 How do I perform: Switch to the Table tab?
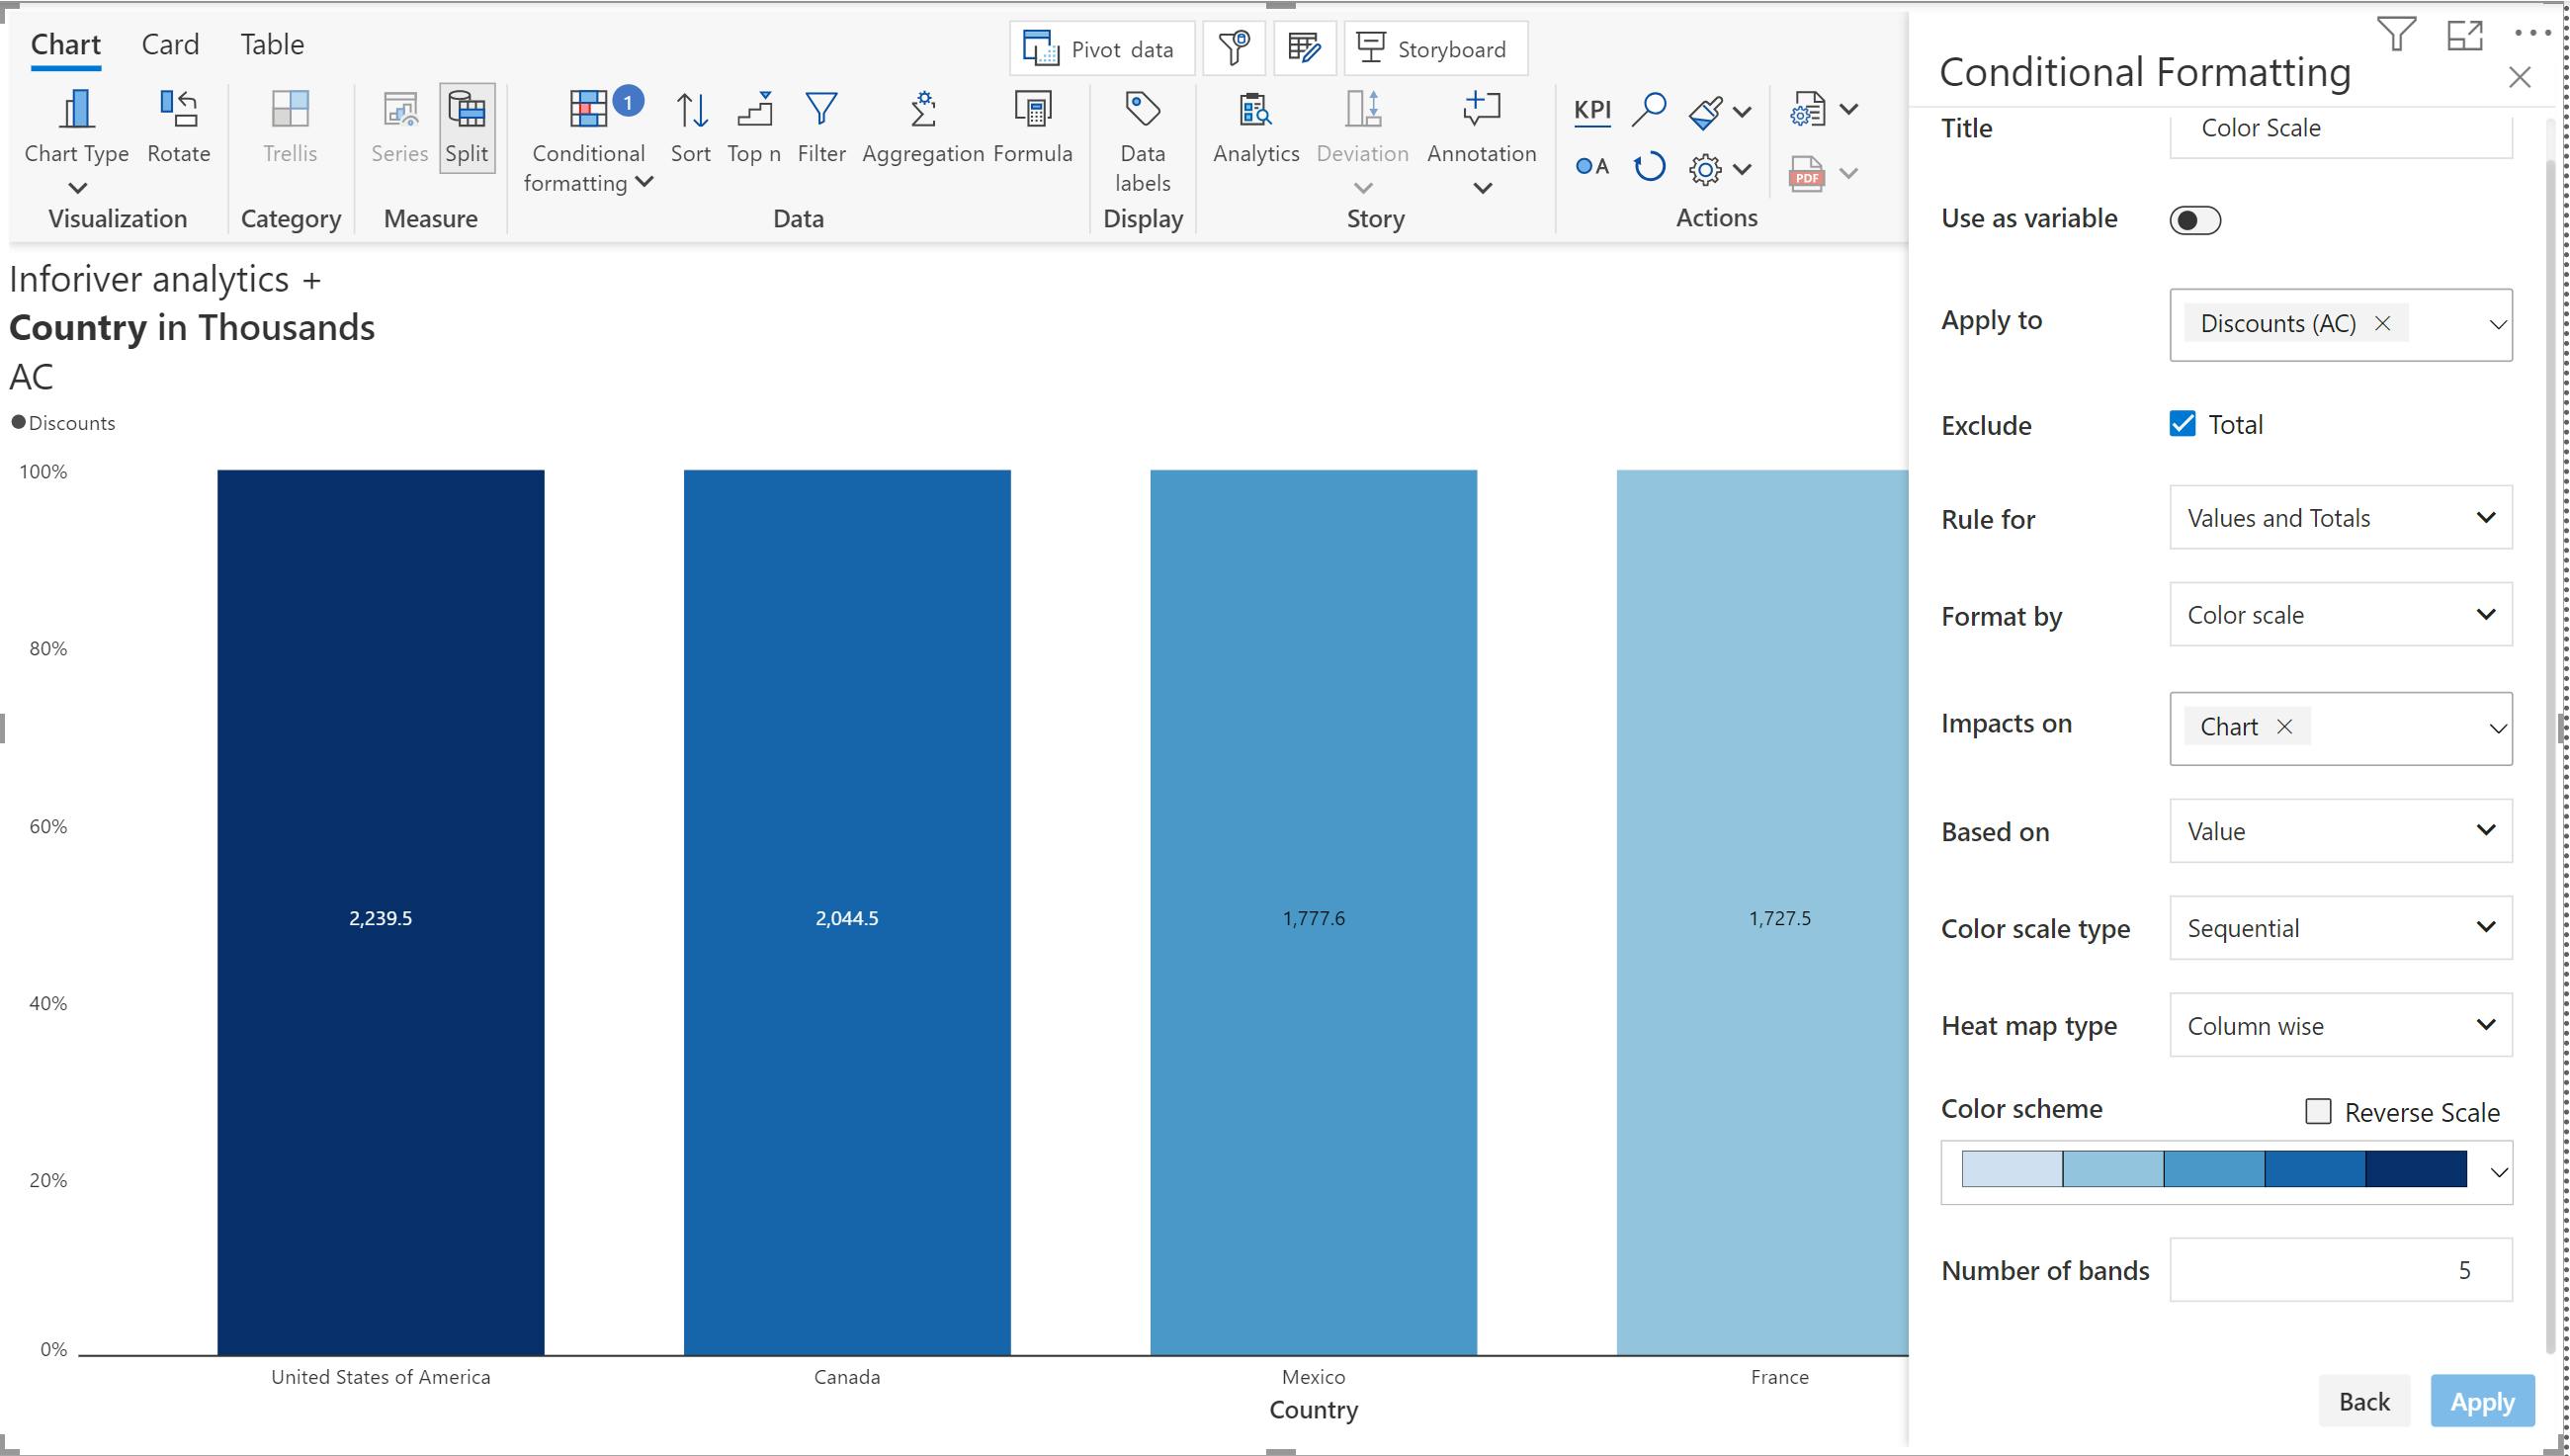tap(272, 45)
